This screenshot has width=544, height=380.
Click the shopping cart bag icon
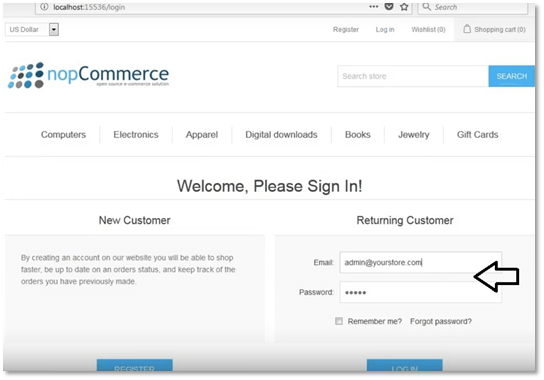(467, 29)
